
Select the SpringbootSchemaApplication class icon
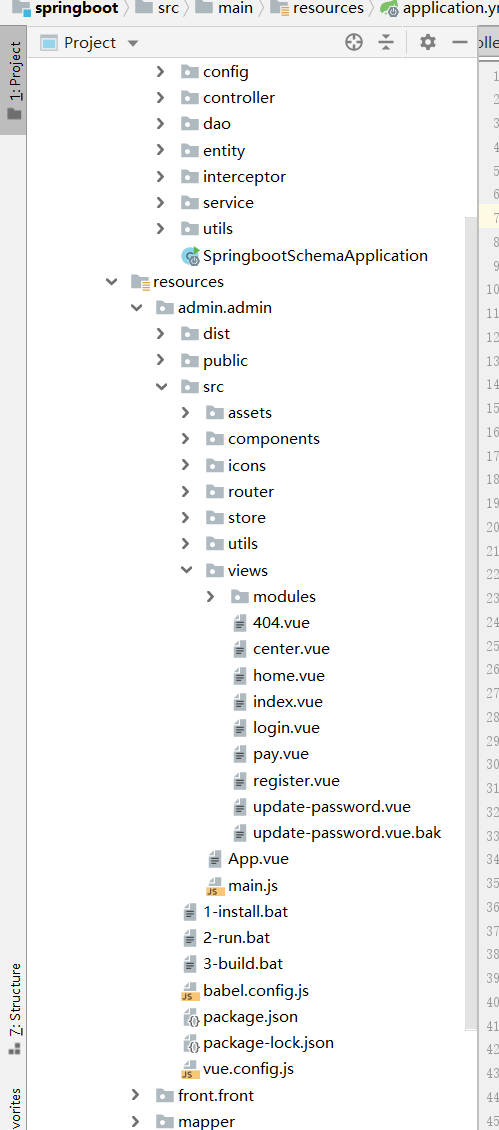(190, 256)
